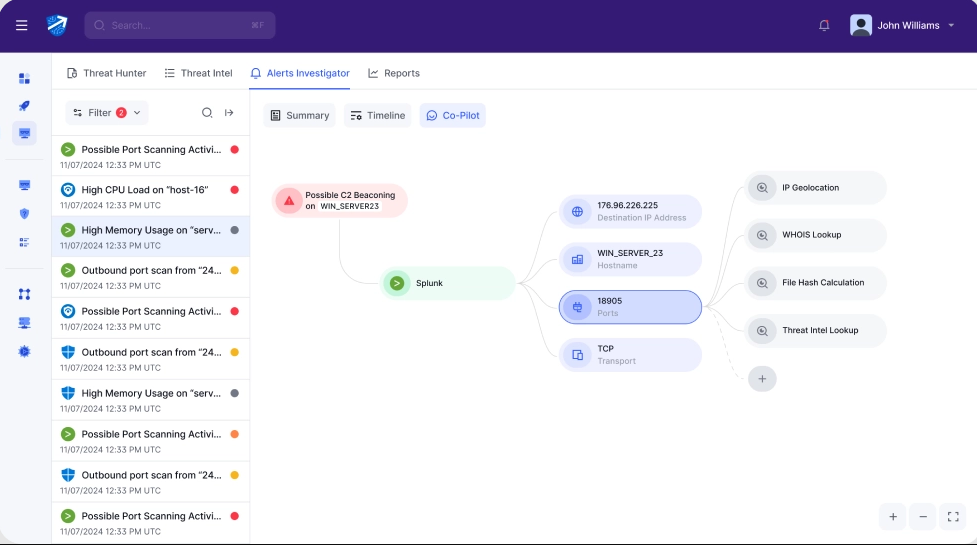Click the File Hash Calculation magnifier icon

pyautogui.click(x=762, y=283)
